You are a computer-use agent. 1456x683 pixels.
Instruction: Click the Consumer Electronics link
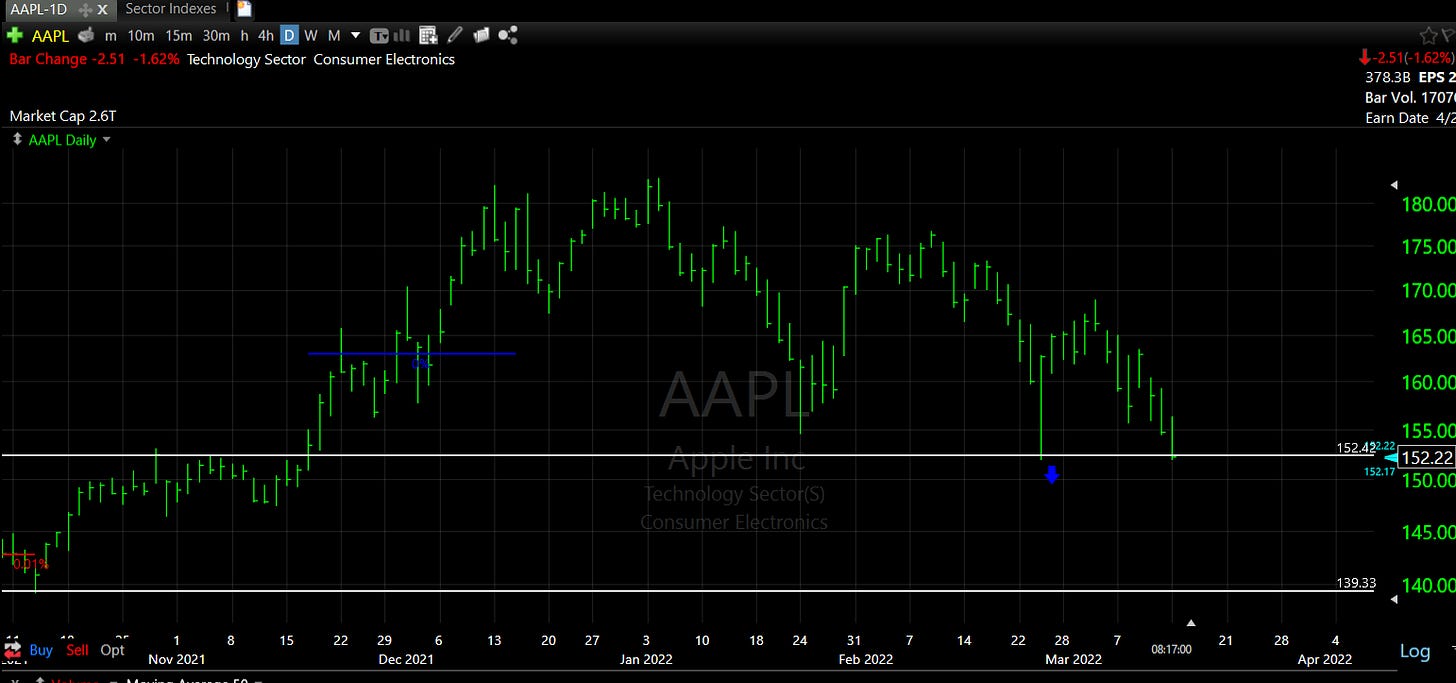(384, 59)
